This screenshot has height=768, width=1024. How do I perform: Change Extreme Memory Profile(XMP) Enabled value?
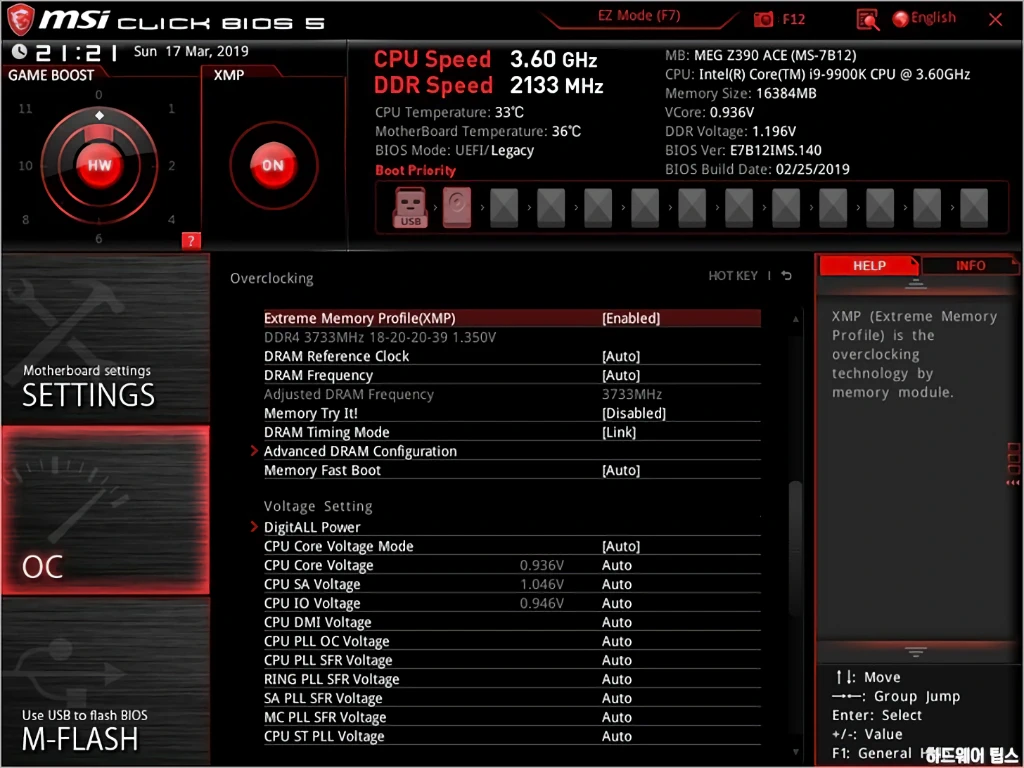click(631, 318)
